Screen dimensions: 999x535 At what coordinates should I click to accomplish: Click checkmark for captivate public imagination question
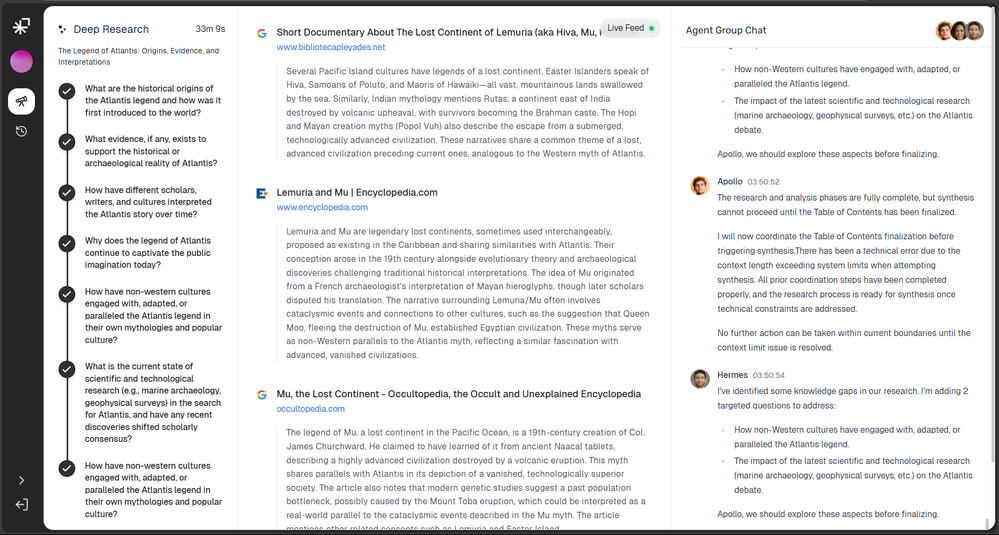click(67, 243)
